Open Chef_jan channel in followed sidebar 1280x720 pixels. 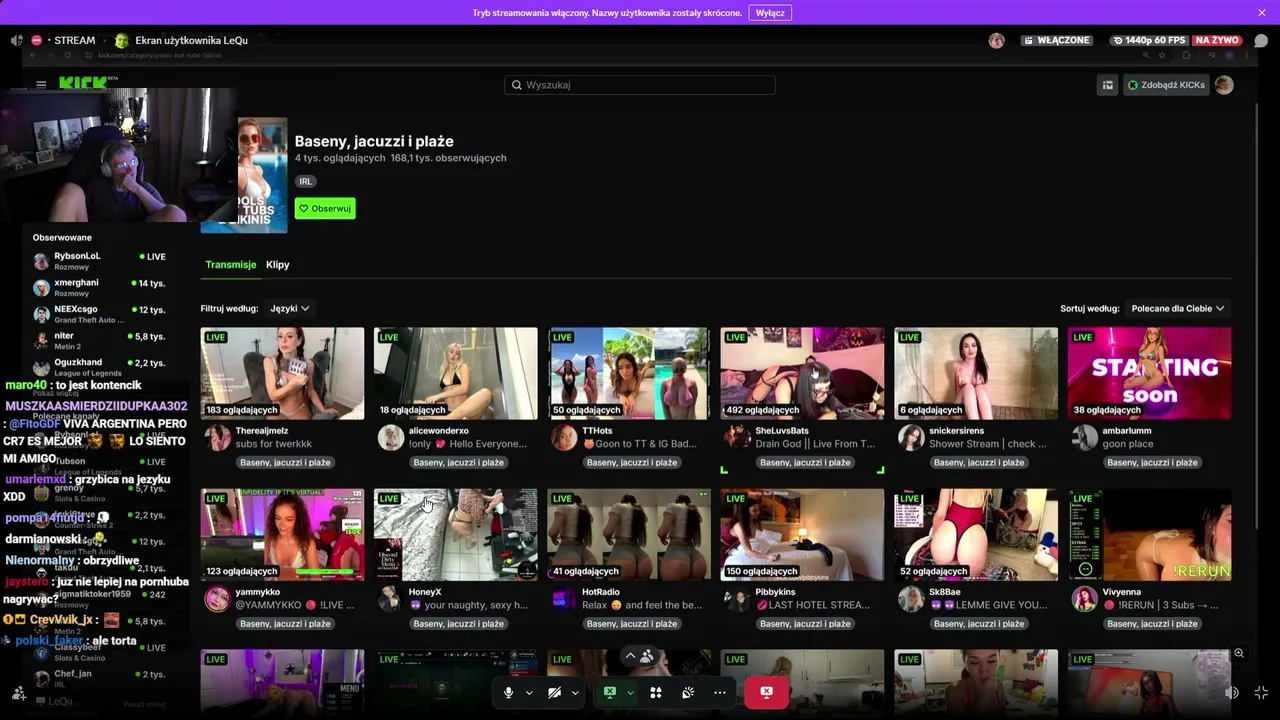(99, 678)
